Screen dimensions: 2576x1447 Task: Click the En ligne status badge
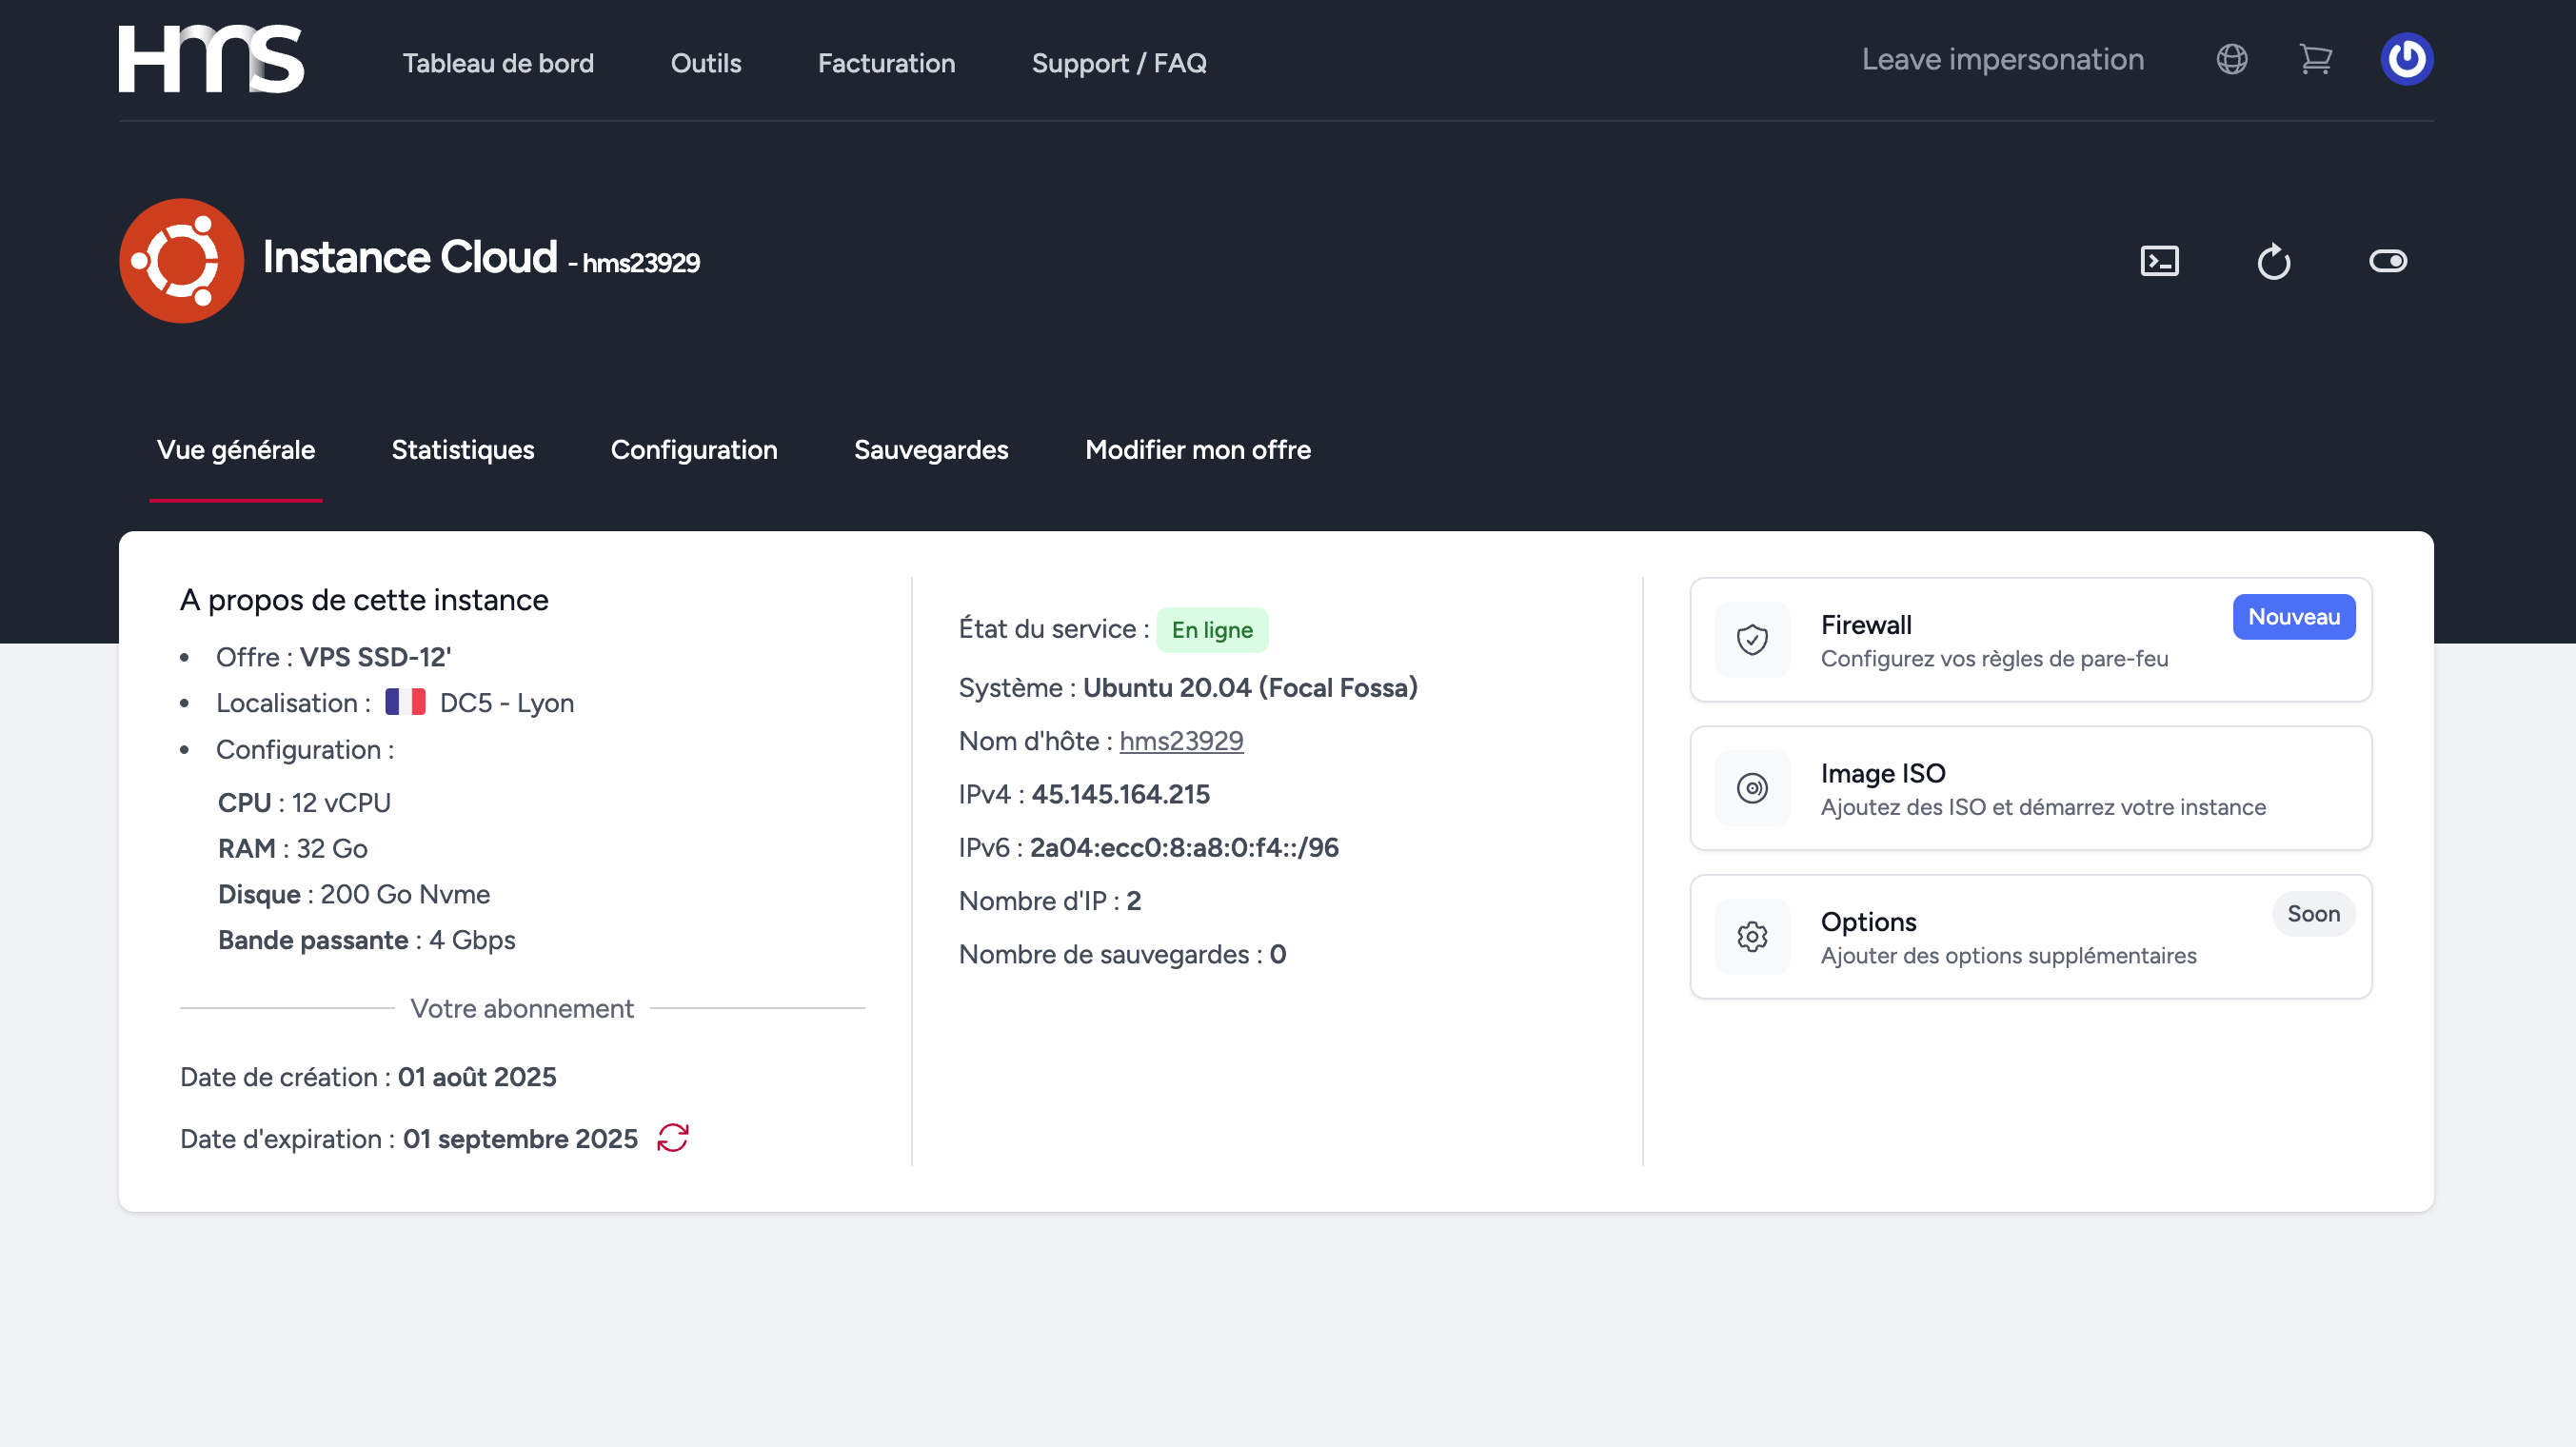coord(1212,629)
